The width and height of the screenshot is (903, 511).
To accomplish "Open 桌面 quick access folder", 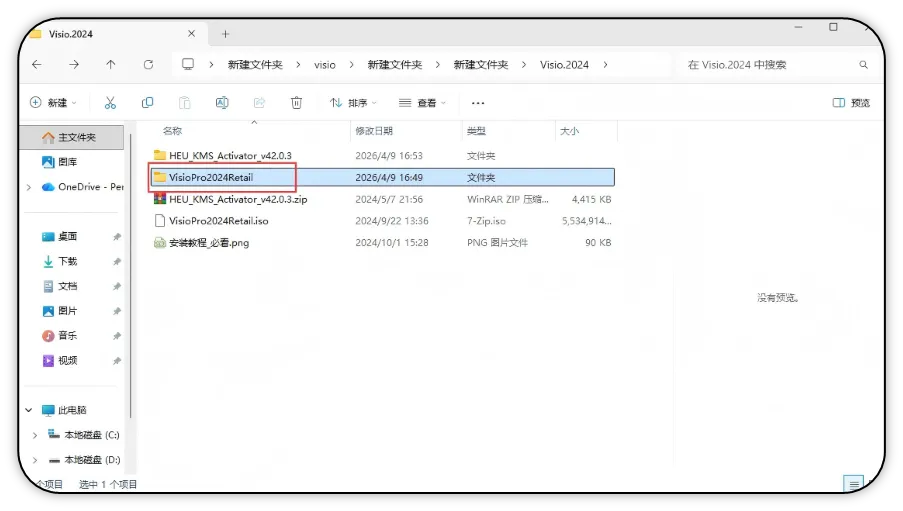I will click(x=60, y=236).
